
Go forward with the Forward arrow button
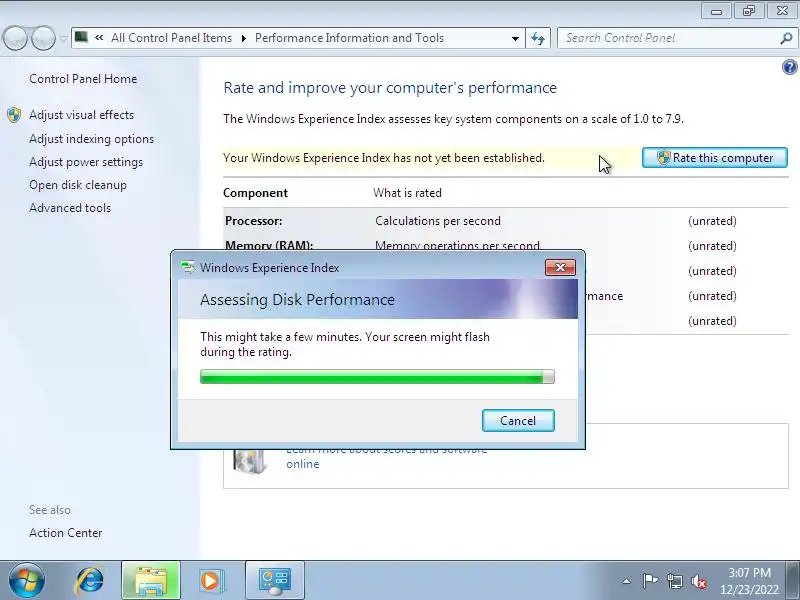click(x=43, y=38)
